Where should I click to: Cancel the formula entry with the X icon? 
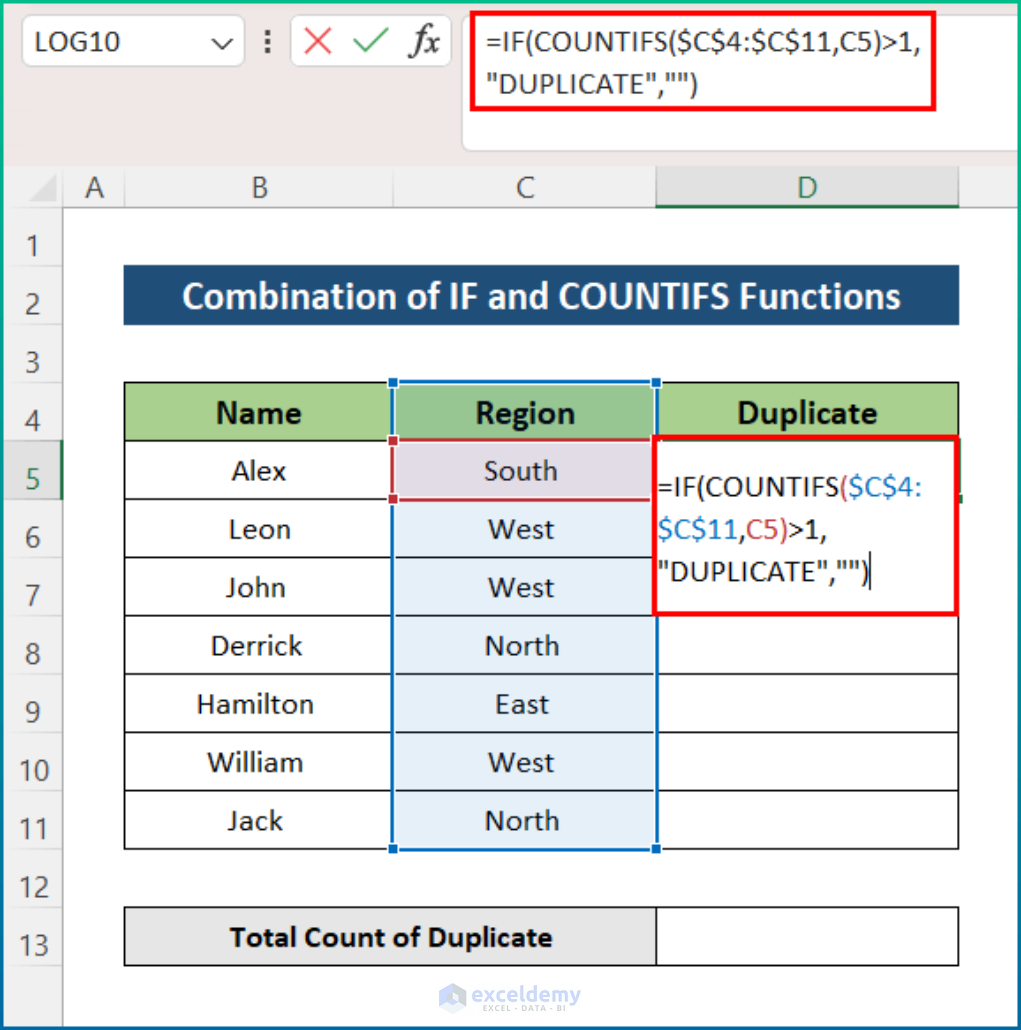click(x=318, y=42)
